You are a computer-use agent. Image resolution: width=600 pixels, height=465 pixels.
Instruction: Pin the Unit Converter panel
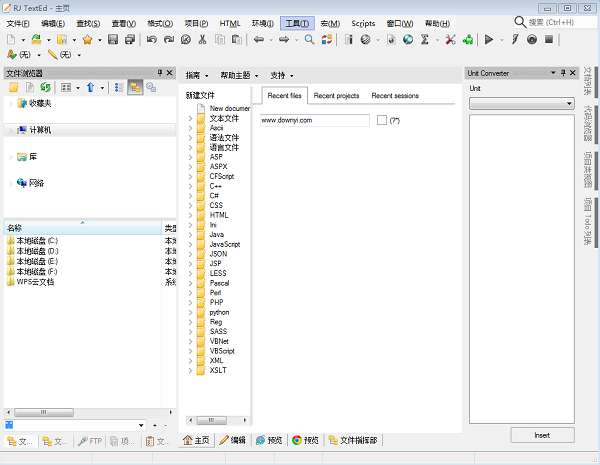click(x=563, y=73)
